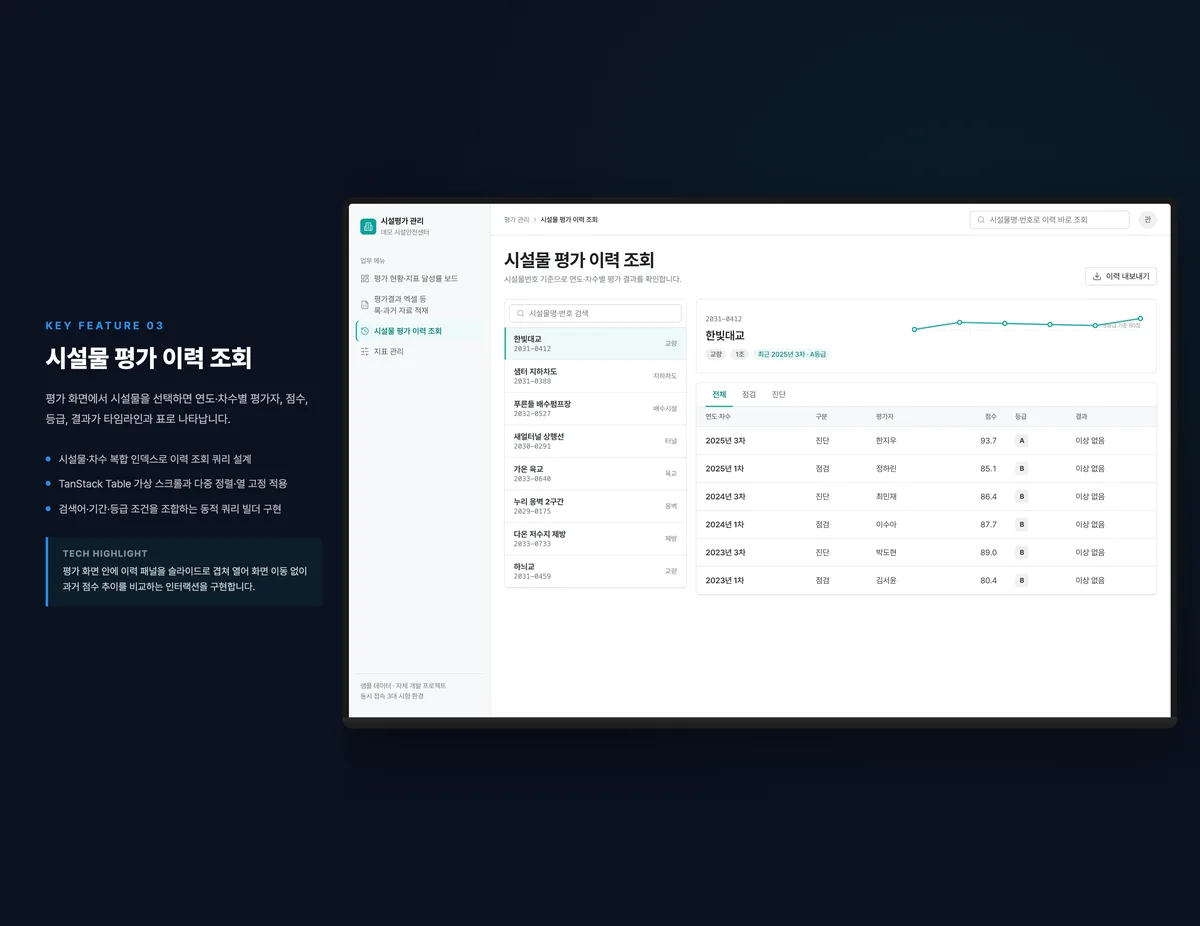1200x926 pixels.
Task: Select 새얼터널 상행선 in the facility list
Action: 595,441
